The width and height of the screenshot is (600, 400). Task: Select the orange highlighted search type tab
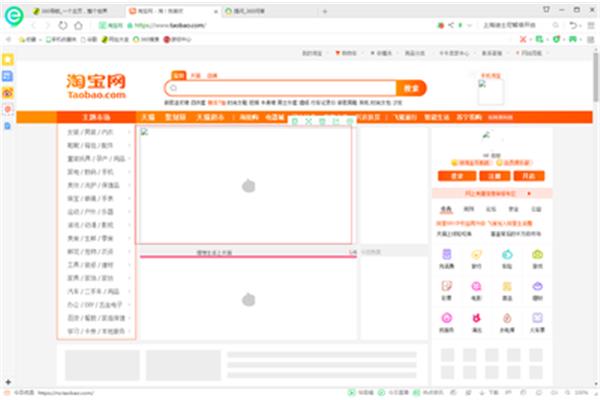click(179, 75)
